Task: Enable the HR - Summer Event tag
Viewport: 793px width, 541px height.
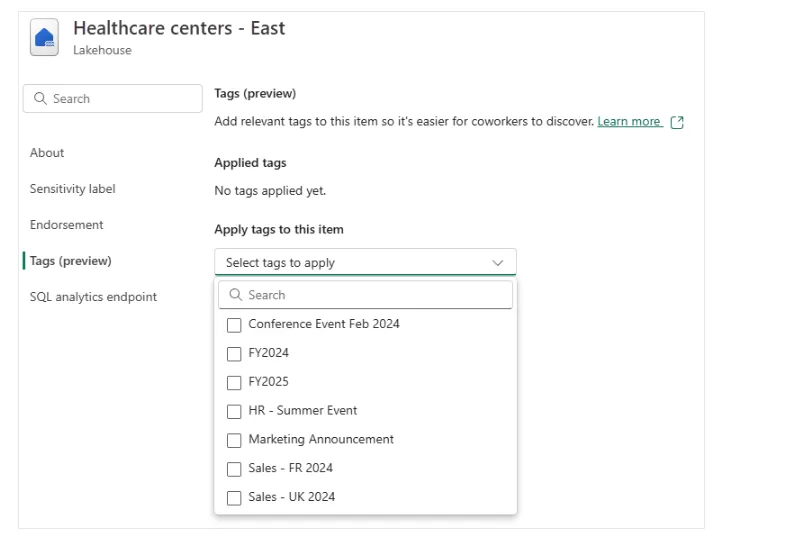Action: [x=234, y=411]
